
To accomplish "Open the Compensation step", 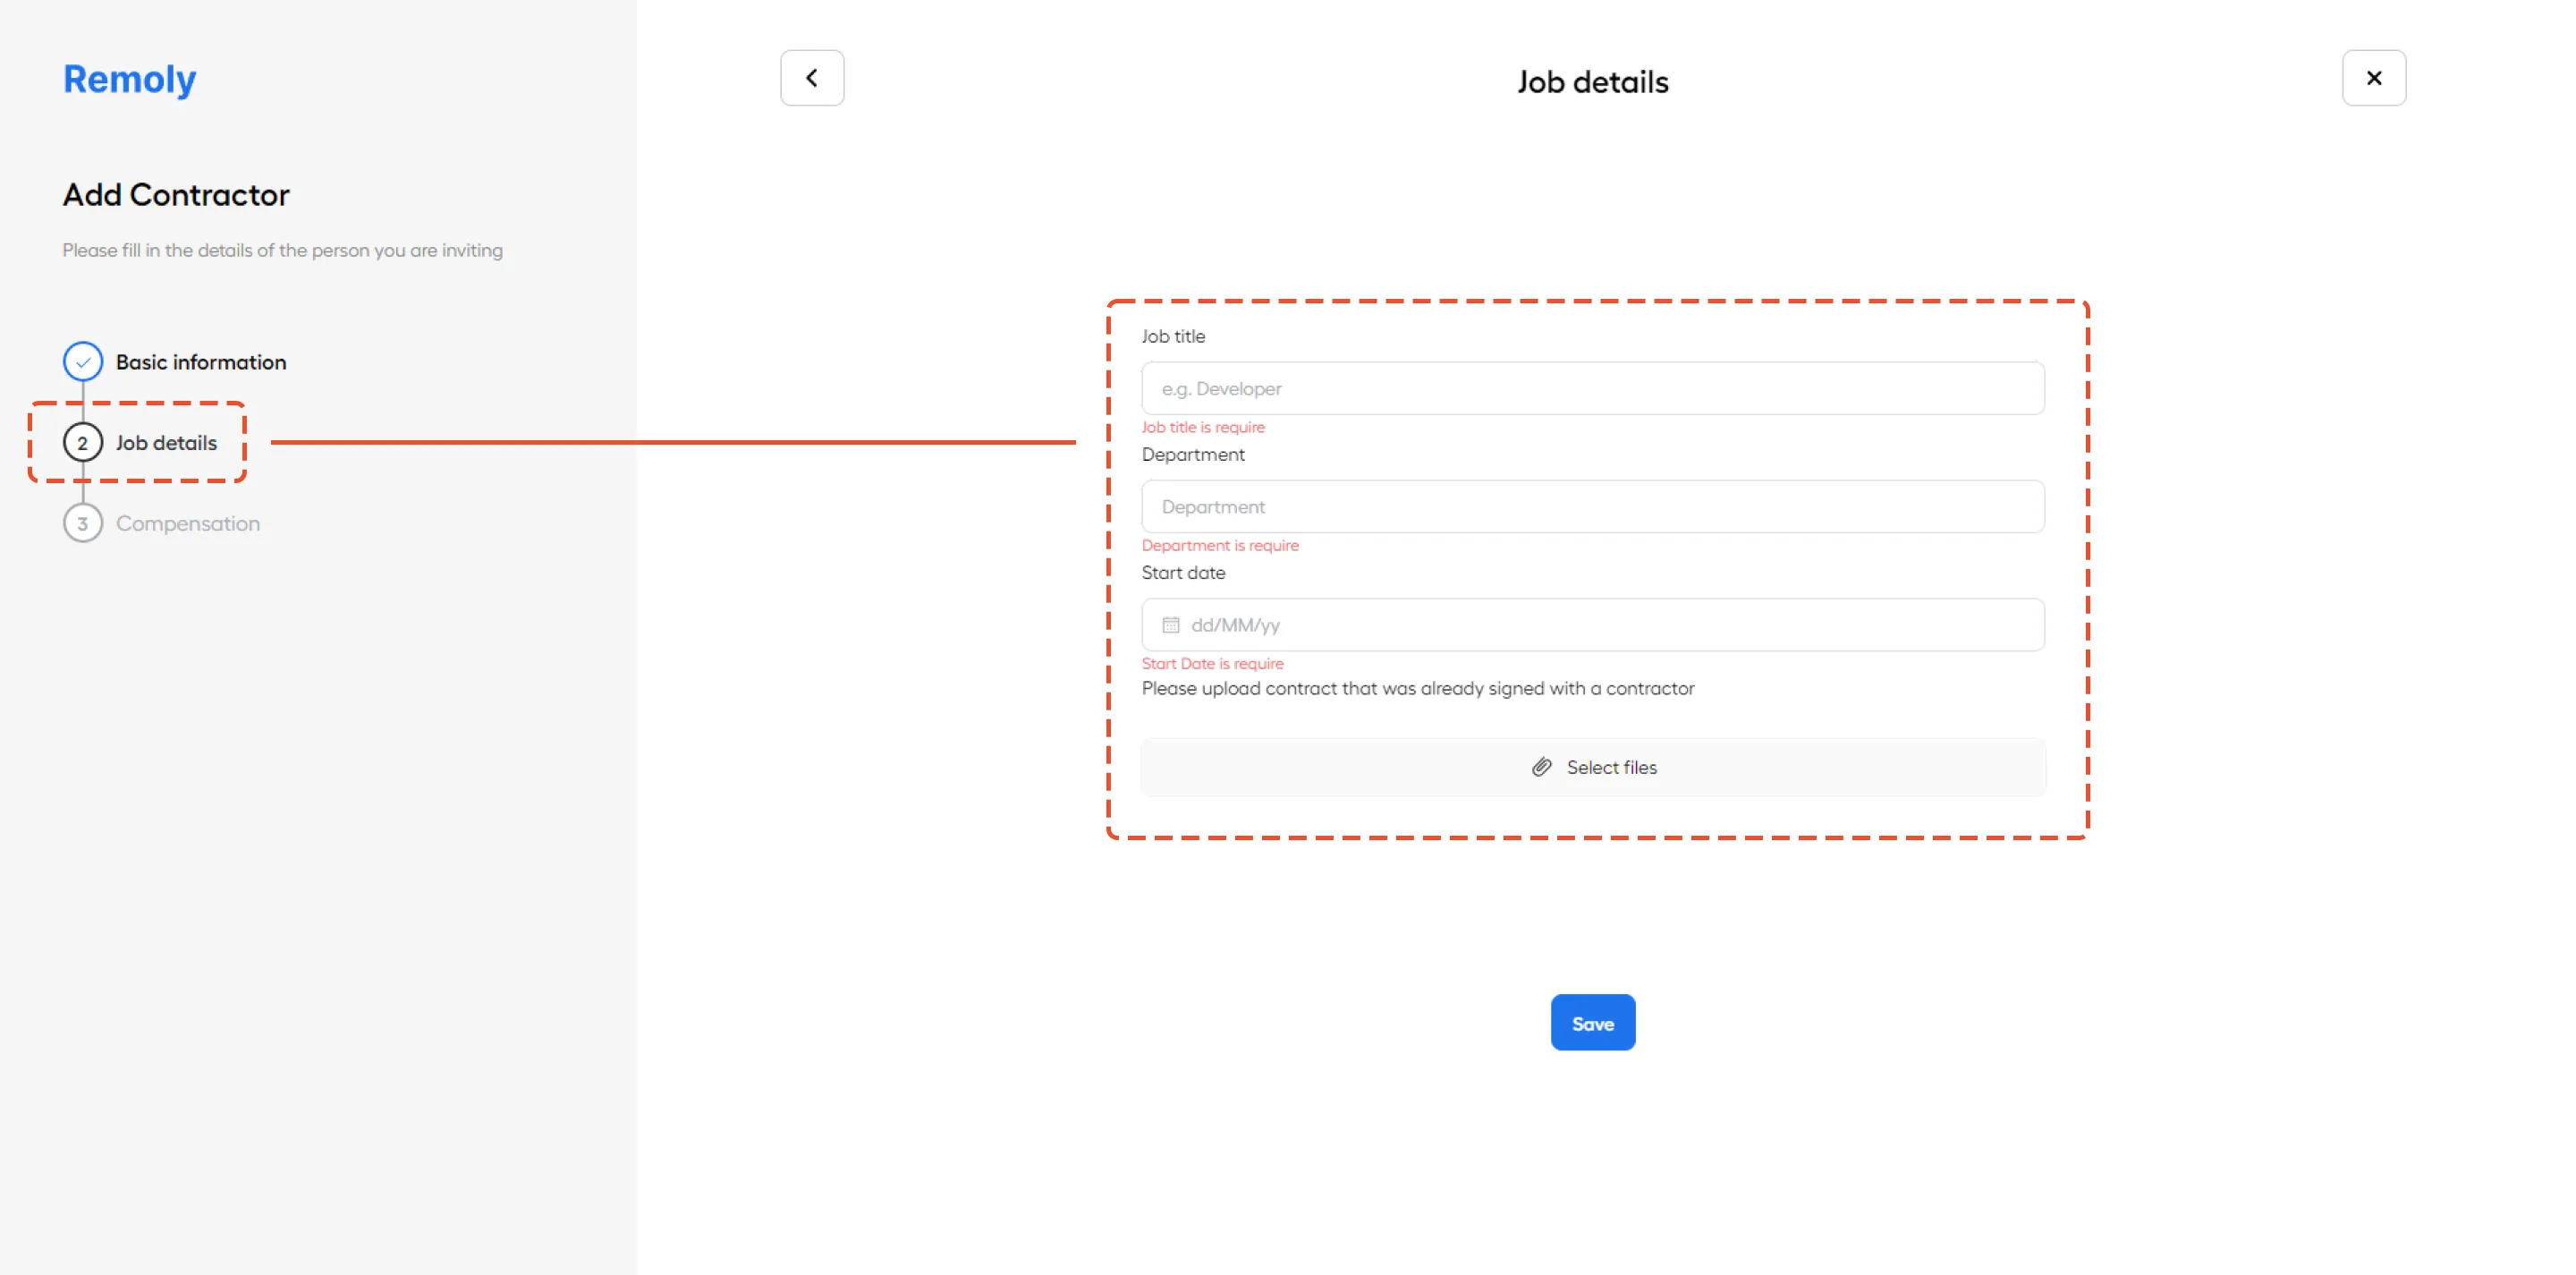I will 188,523.
